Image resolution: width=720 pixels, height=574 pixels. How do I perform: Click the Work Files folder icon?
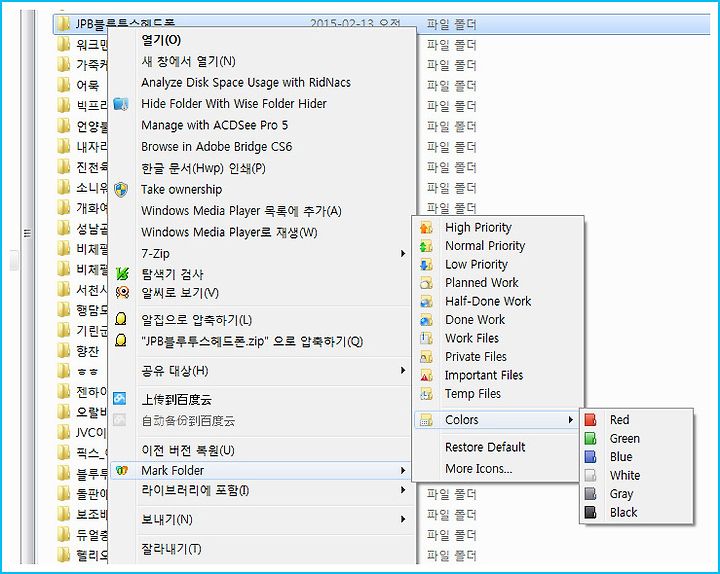pyautogui.click(x=426, y=338)
